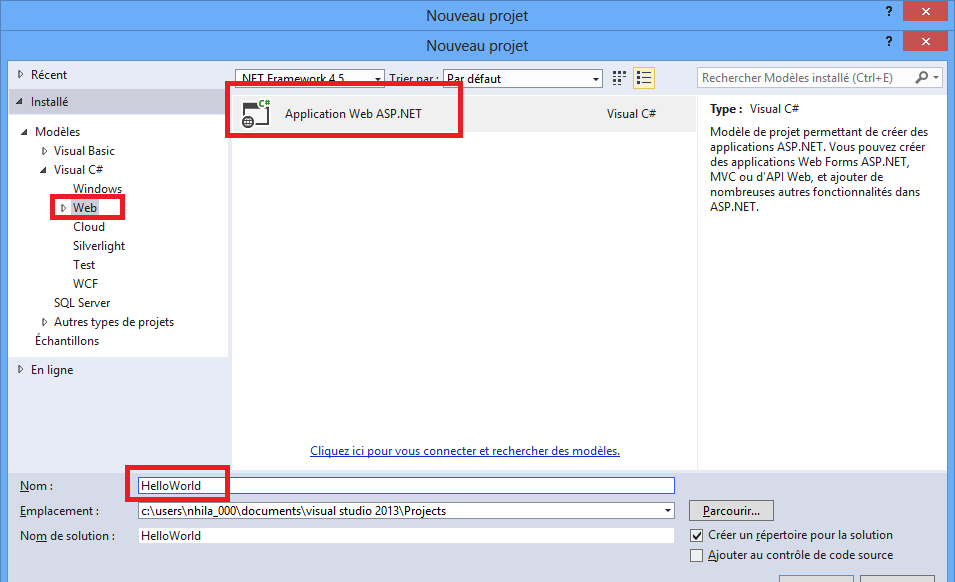The width and height of the screenshot is (955, 582).
Task: Select the Test category
Action: pyautogui.click(x=84, y=265)
